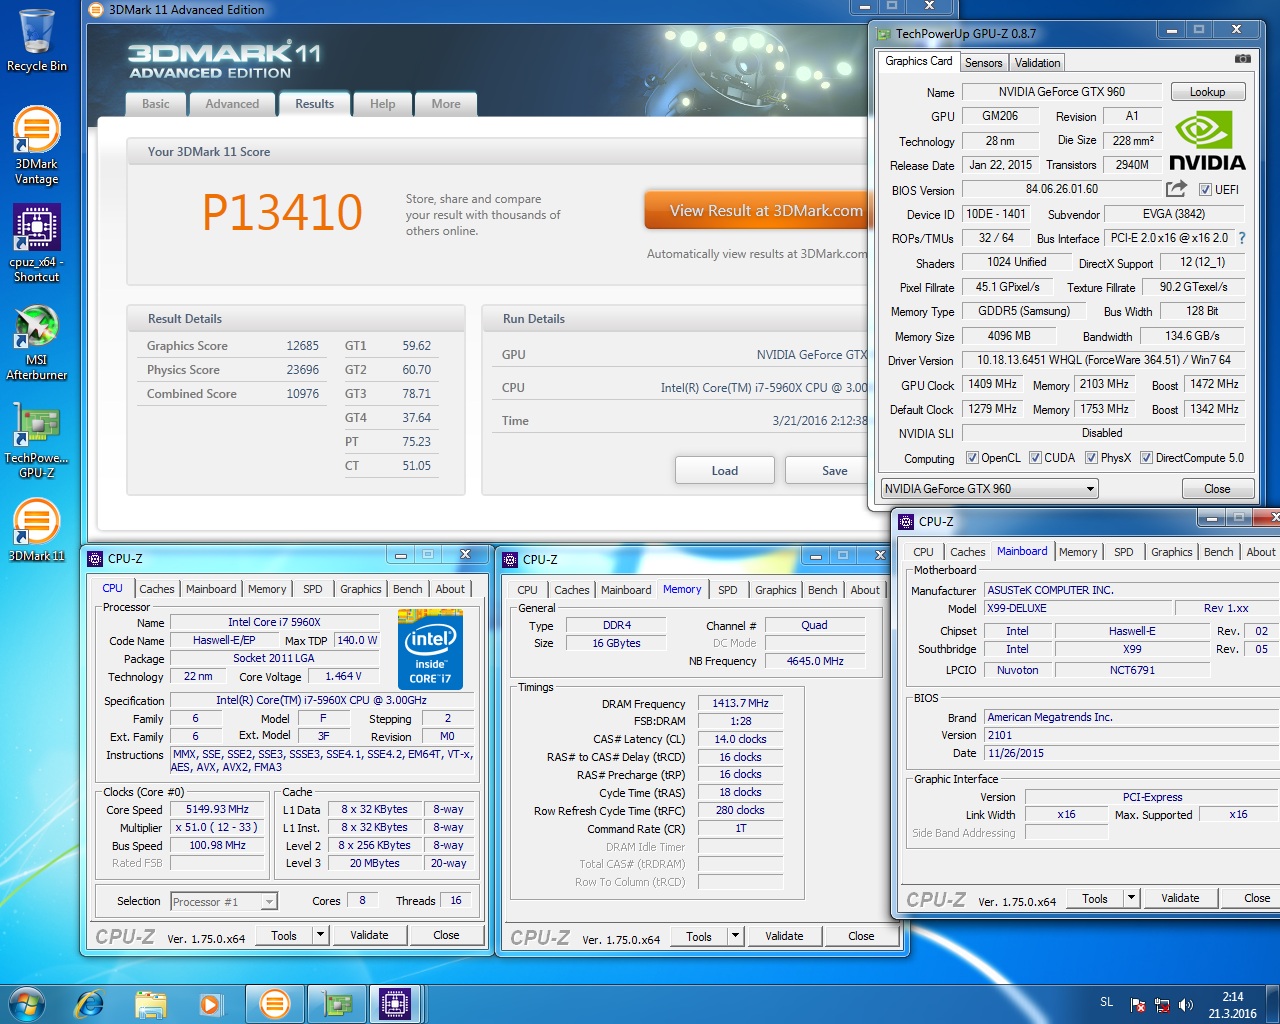Image resolution: width=1280 pixels, height=1024 pixels.
Task: Open the SPD tab in CPU-Z Memory window
Action: (x=727, y=590)
